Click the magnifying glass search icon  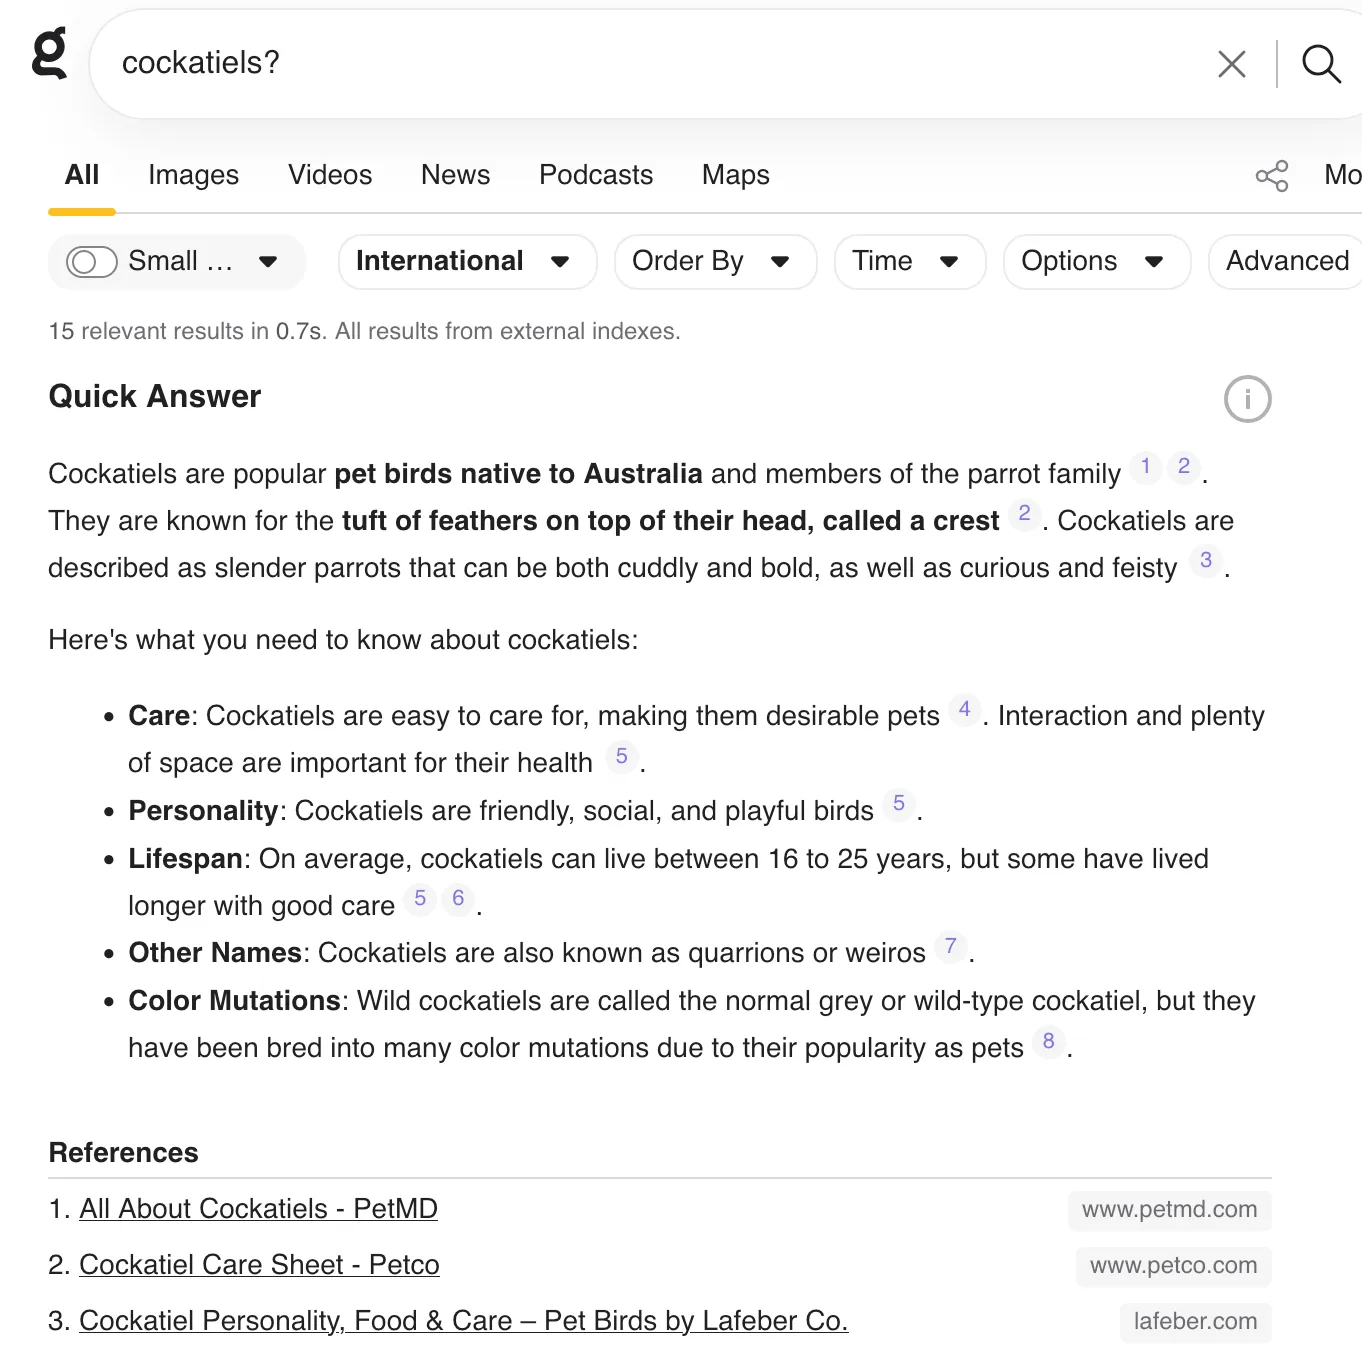point(1320,64)
